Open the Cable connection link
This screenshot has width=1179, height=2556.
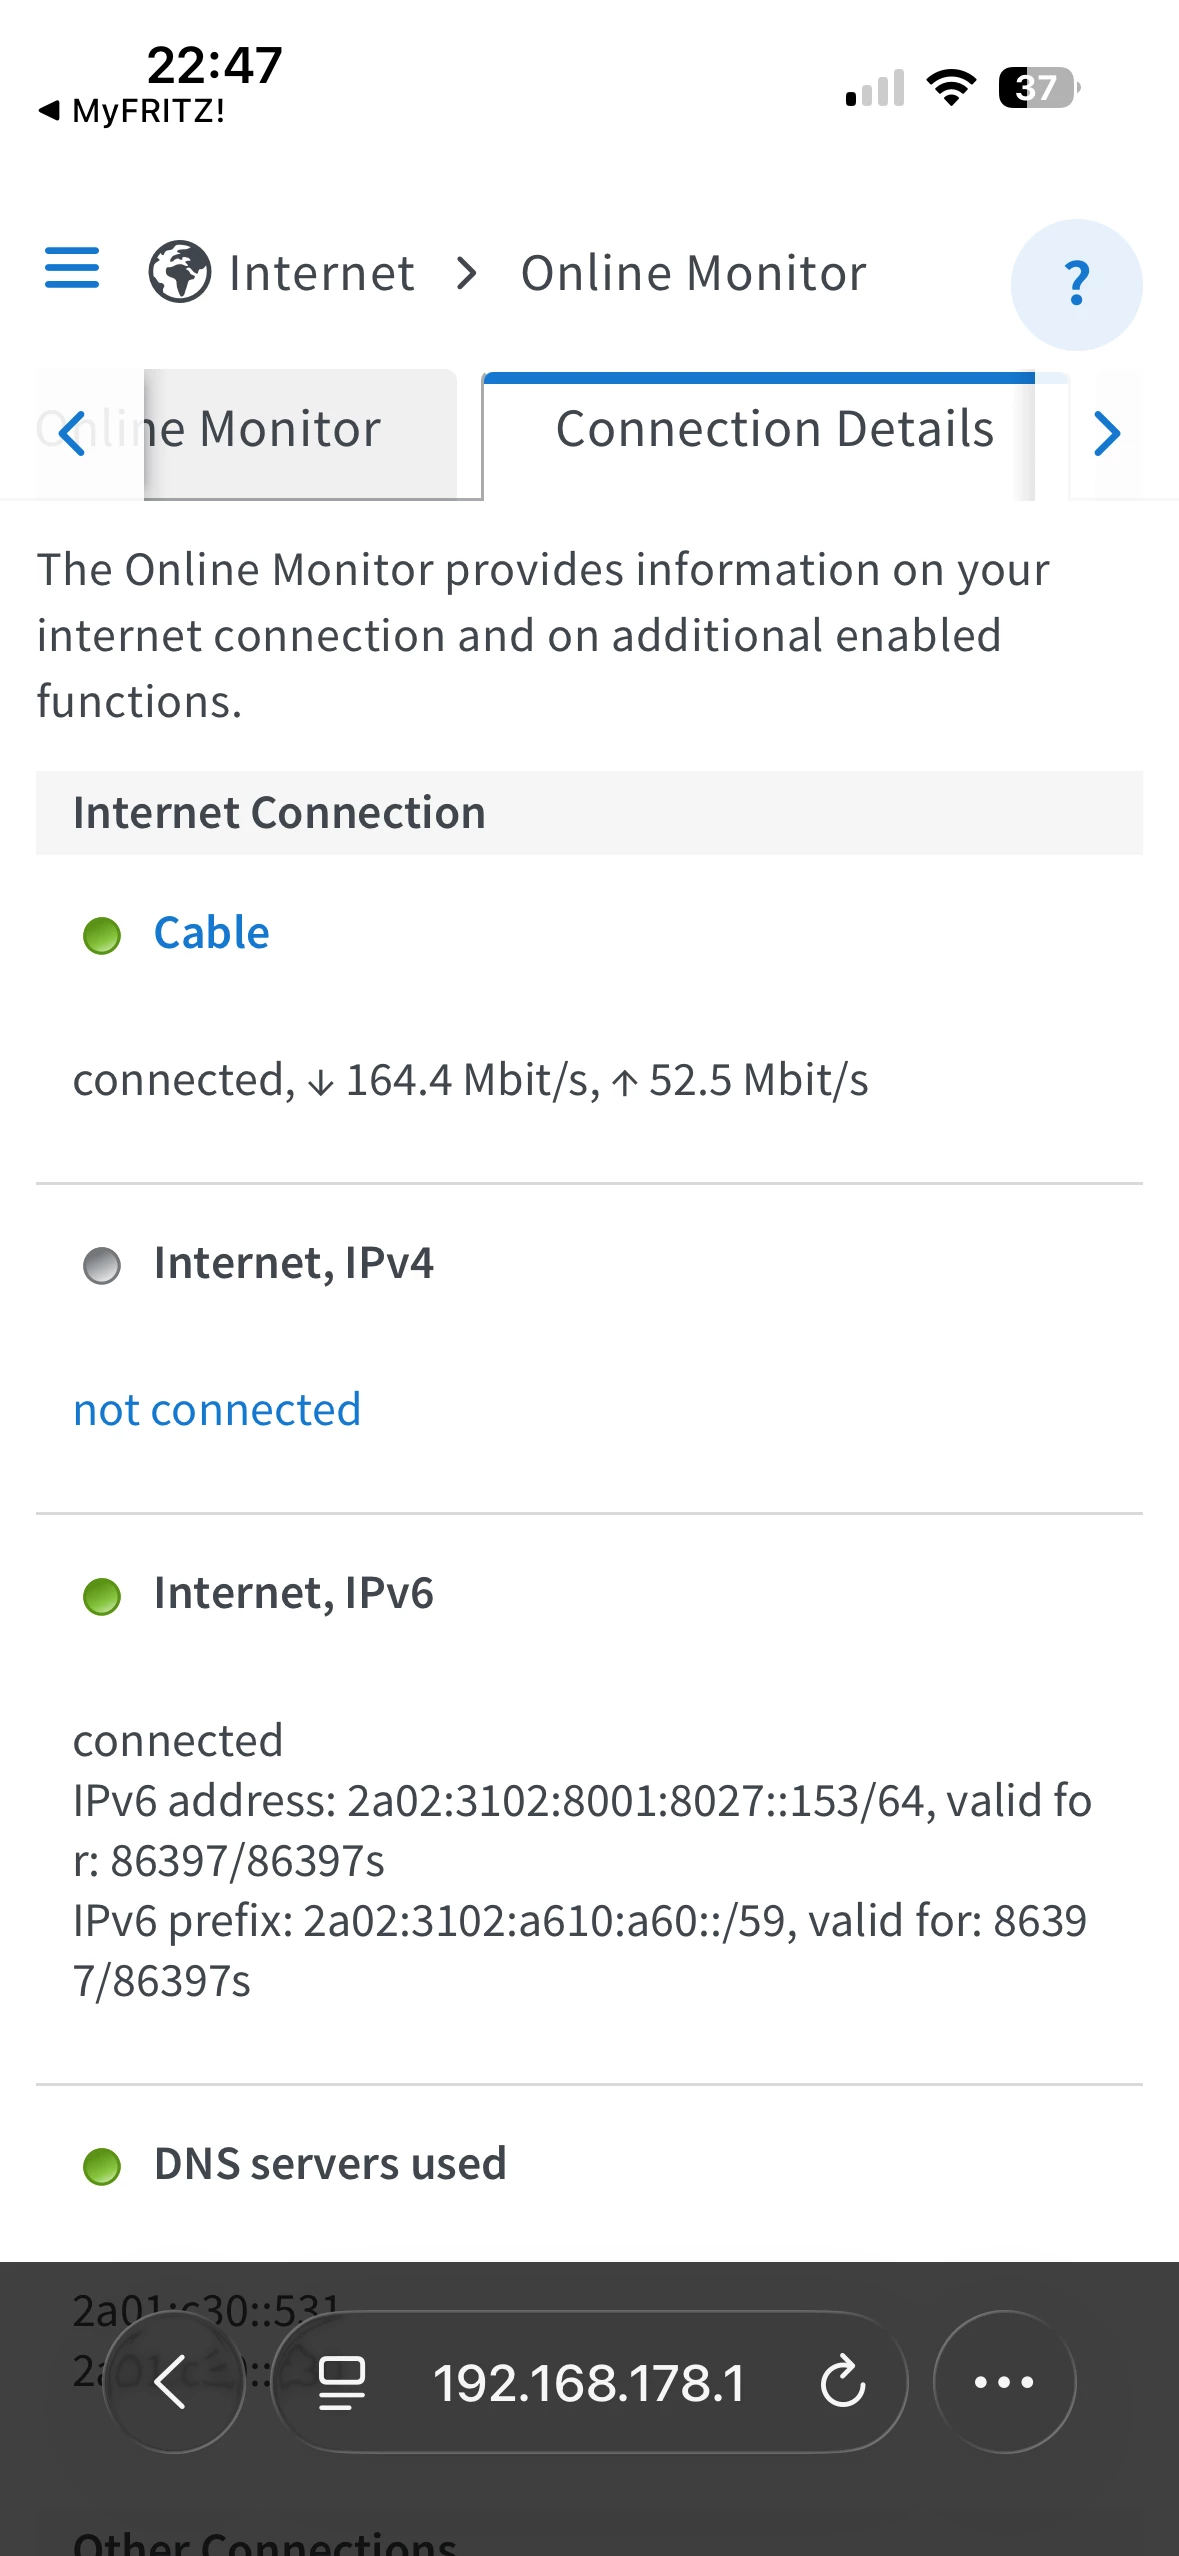point(211,933)
